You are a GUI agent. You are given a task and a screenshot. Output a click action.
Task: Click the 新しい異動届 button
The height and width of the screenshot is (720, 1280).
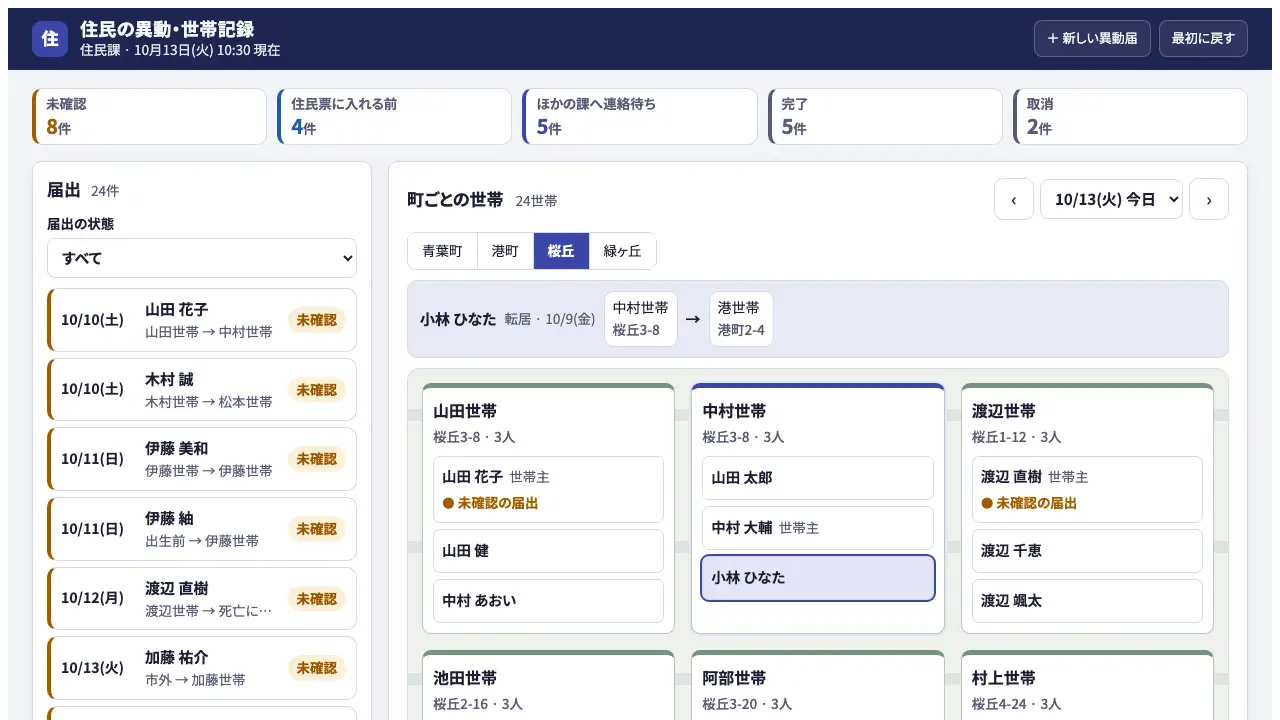point(1092,39)
